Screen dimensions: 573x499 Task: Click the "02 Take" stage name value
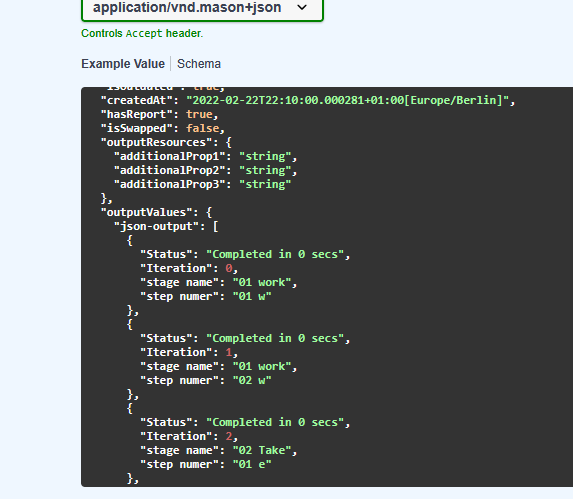click(x=262, y=450)
